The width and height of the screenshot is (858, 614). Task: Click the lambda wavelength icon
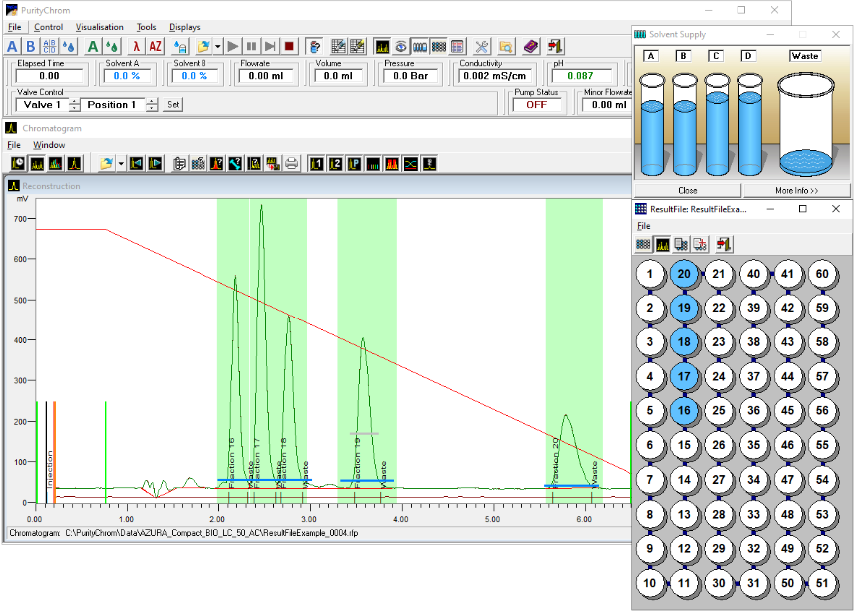point(137,46)
